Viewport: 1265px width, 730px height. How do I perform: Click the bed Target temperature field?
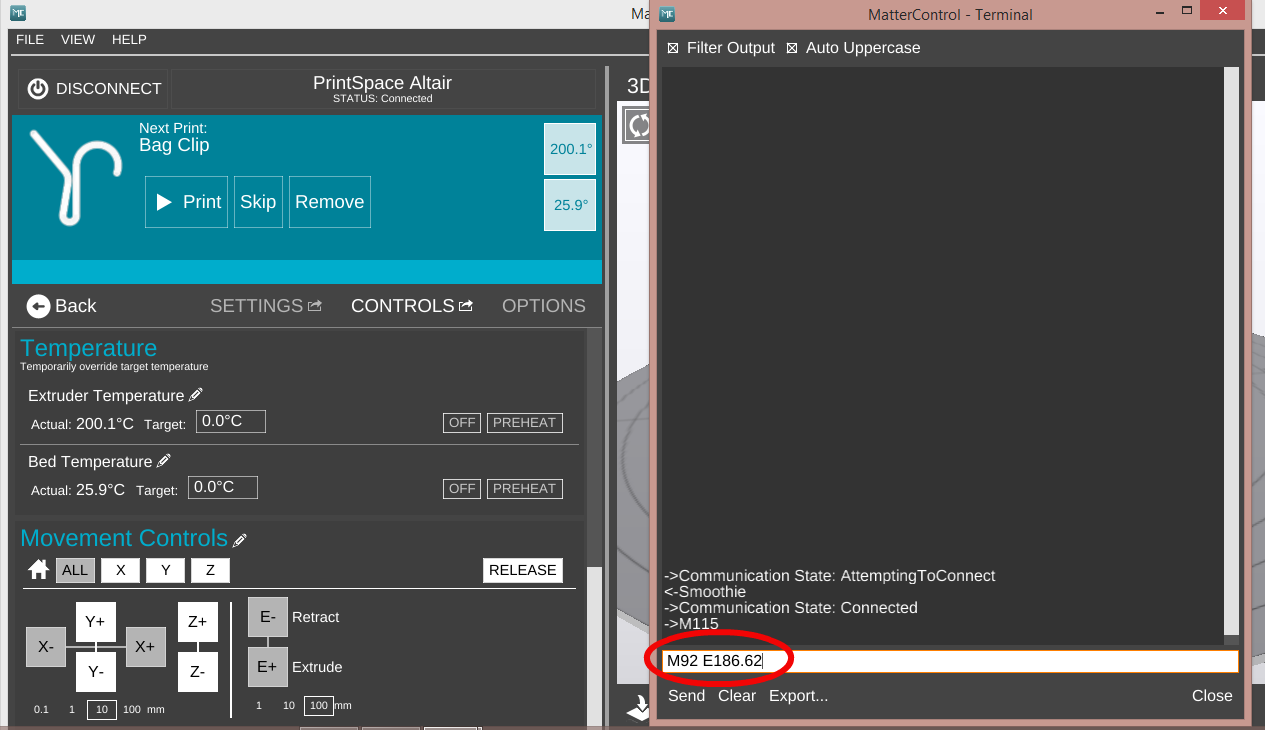223,487
